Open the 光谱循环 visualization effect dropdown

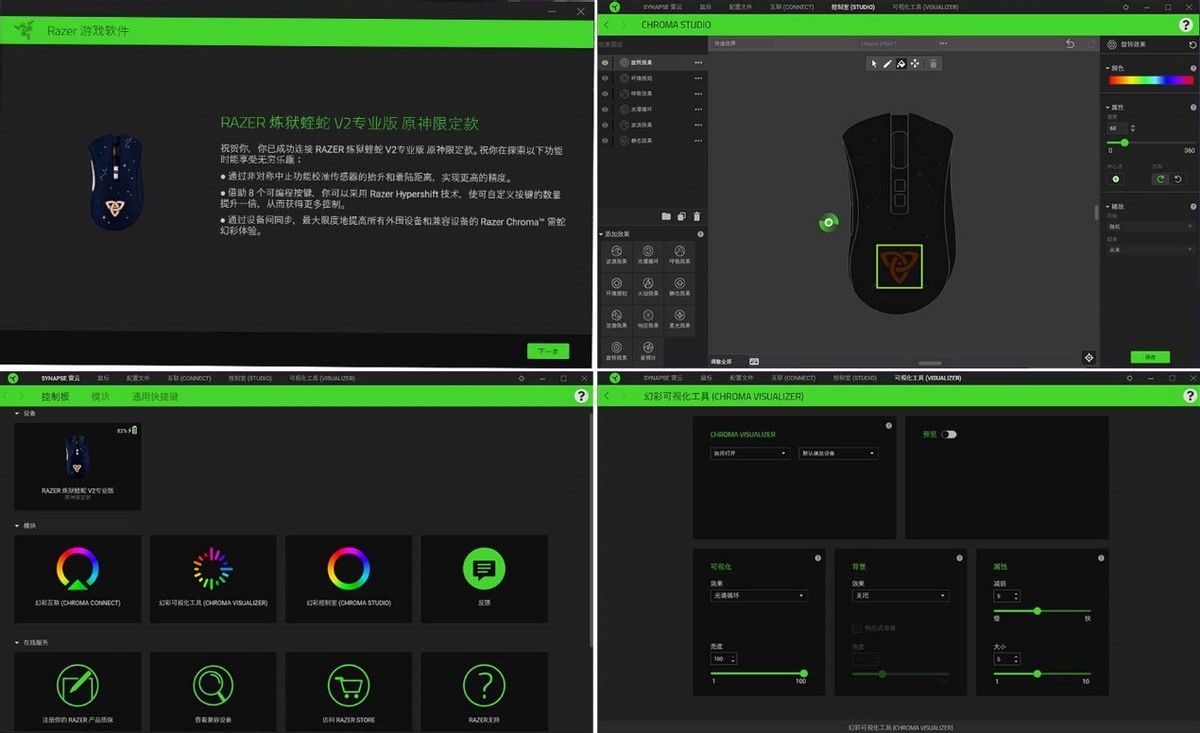point(758,596)
